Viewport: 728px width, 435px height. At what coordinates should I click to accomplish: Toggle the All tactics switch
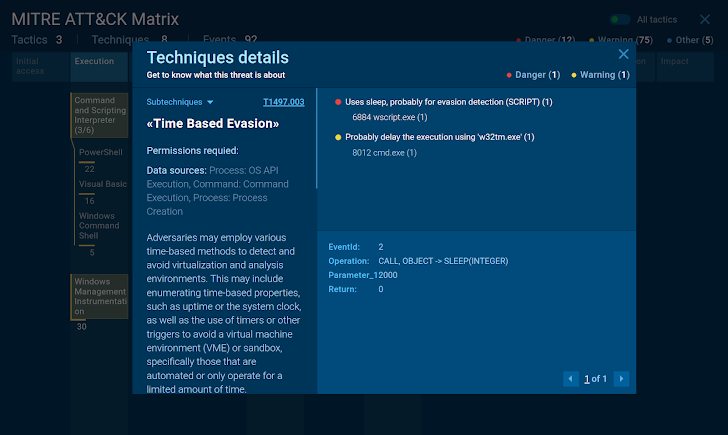click(x=621, y=19)
